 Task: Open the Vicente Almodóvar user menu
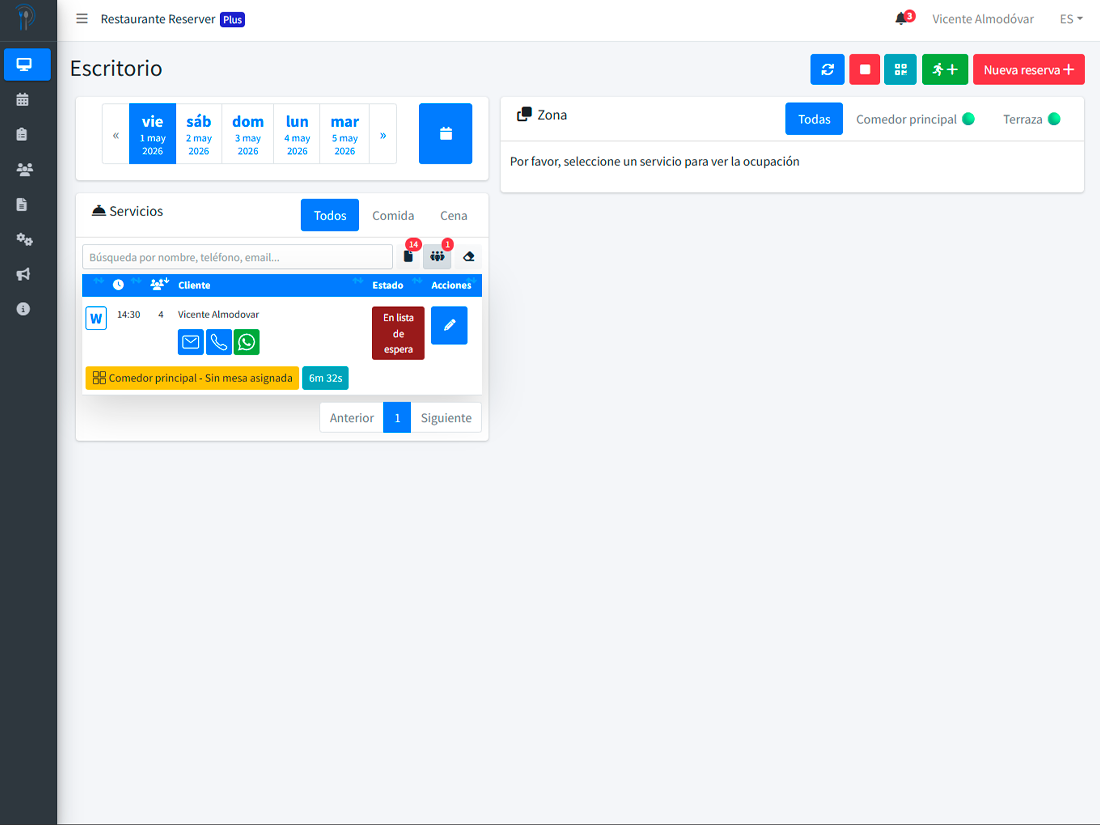tap(982, 19)
